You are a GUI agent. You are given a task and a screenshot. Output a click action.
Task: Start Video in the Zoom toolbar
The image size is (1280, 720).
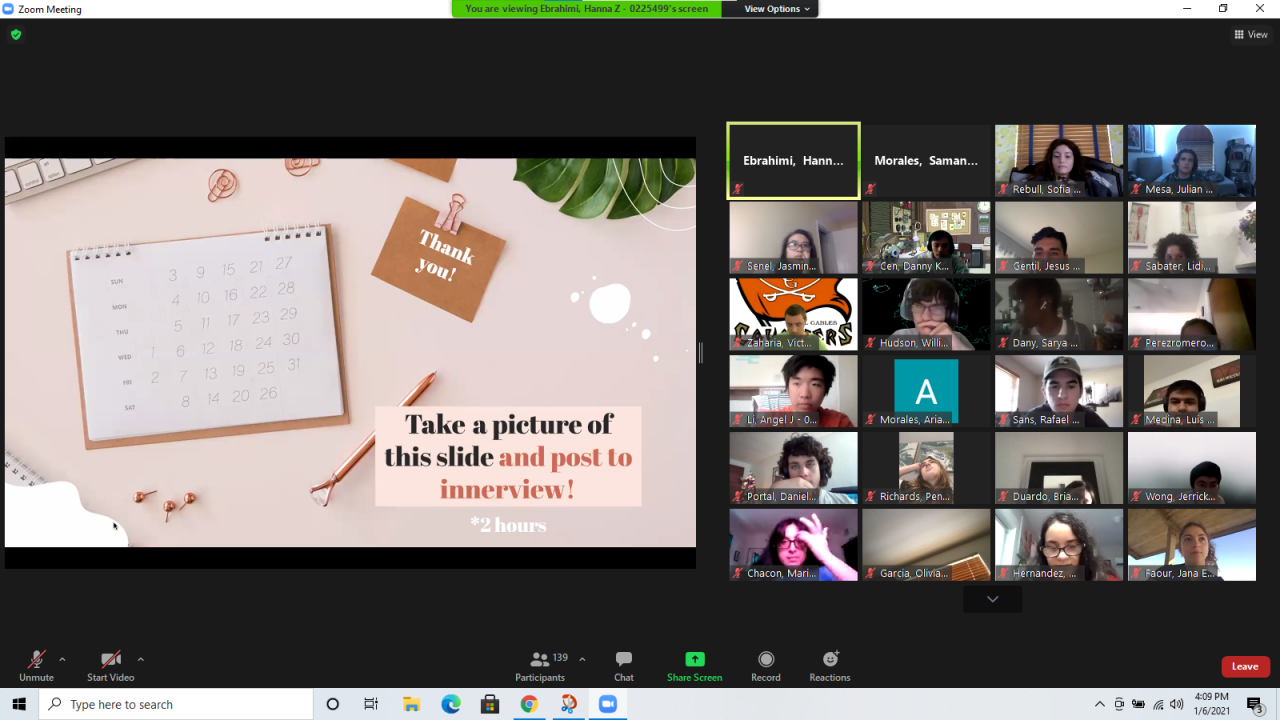[110, 666]
